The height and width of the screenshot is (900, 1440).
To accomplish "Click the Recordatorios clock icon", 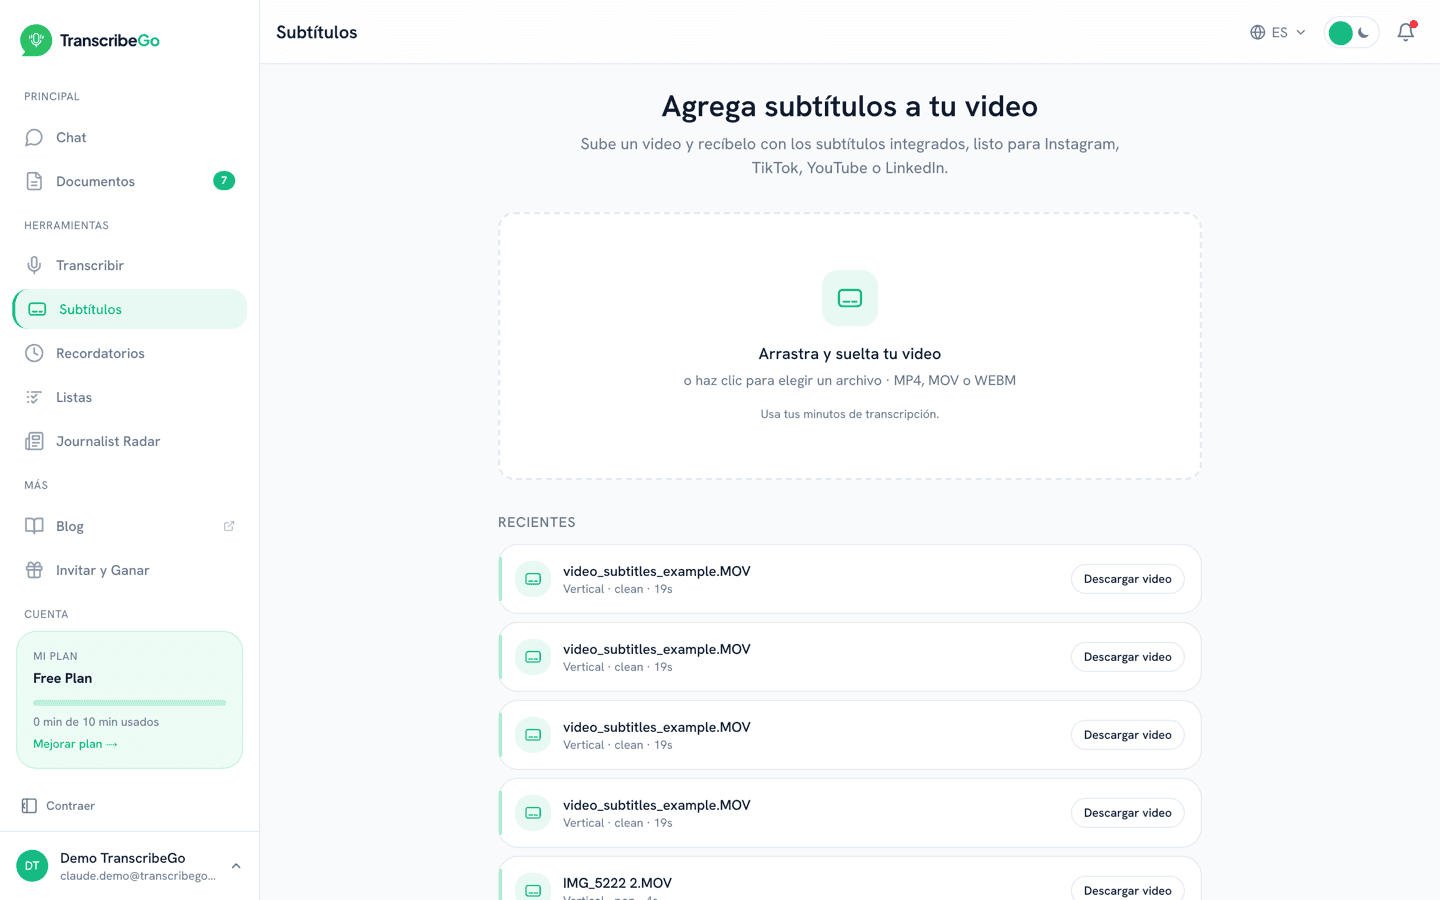I will [34, 353].
